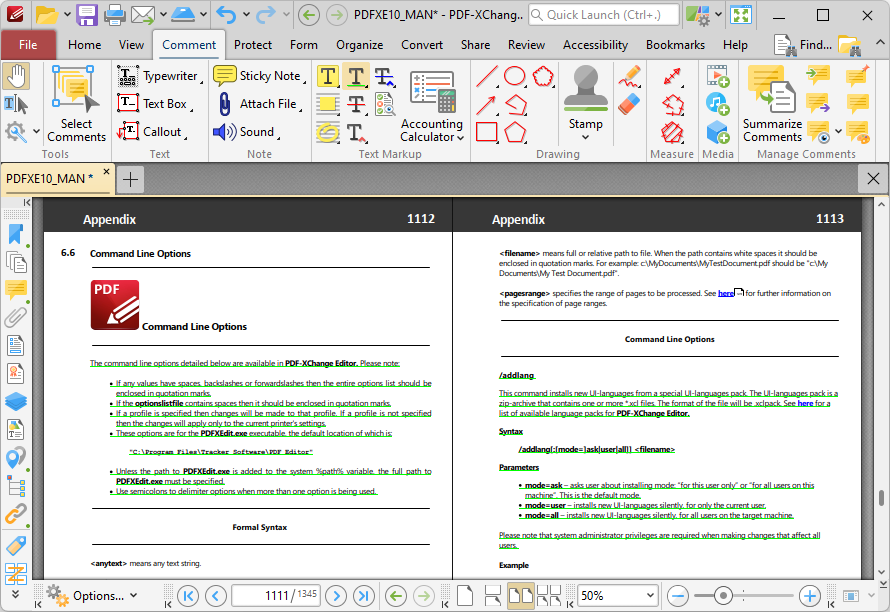Click the Zoom Out minus button
The width and height of the screenshot is (890, 612).
(678, 596)
